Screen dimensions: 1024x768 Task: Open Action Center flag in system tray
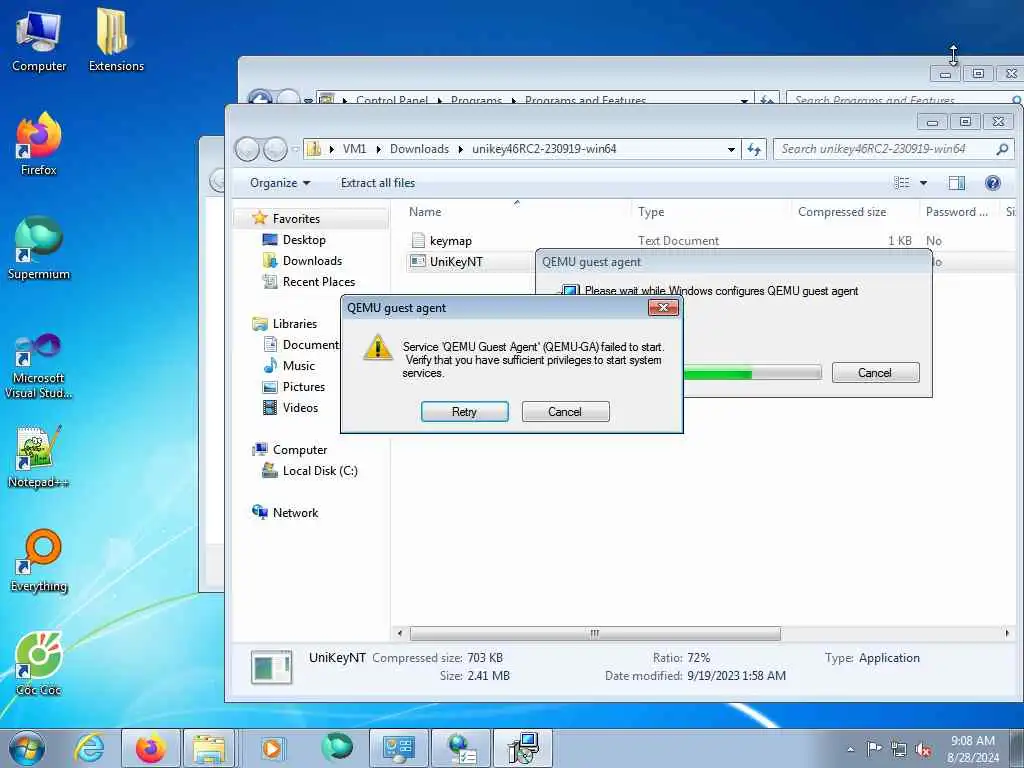(874, 748)
